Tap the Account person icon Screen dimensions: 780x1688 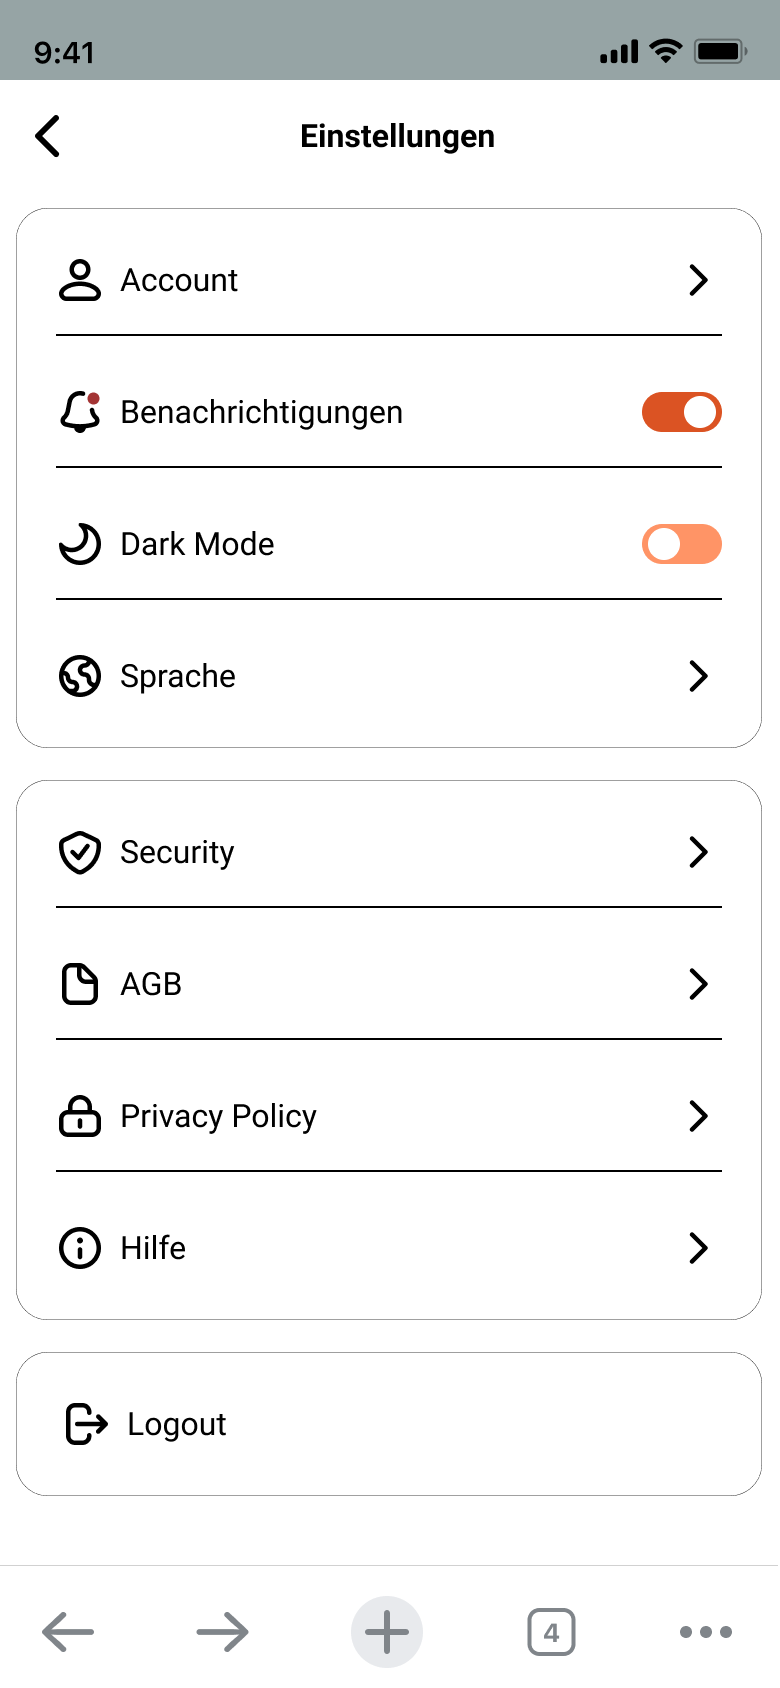(x=80, y=280)
